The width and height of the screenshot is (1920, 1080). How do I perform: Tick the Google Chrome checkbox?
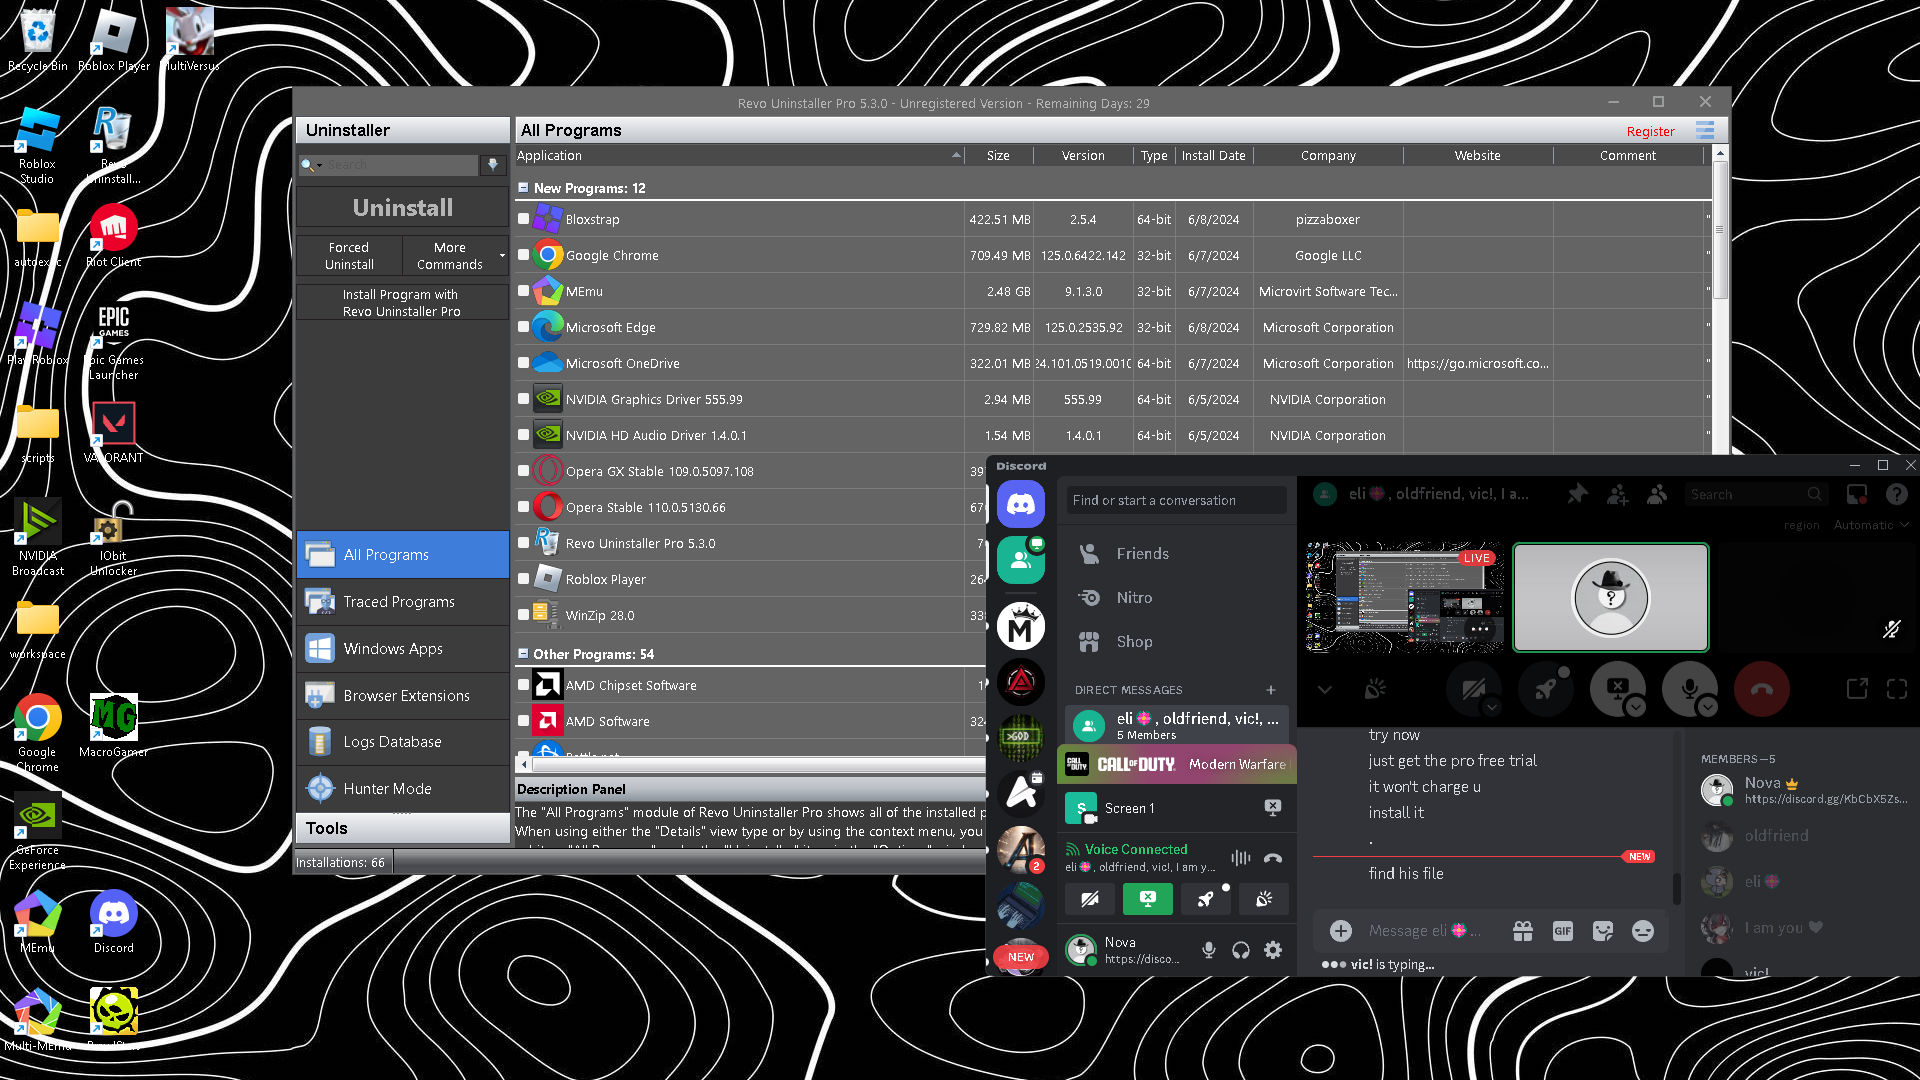tap(523, 255)
